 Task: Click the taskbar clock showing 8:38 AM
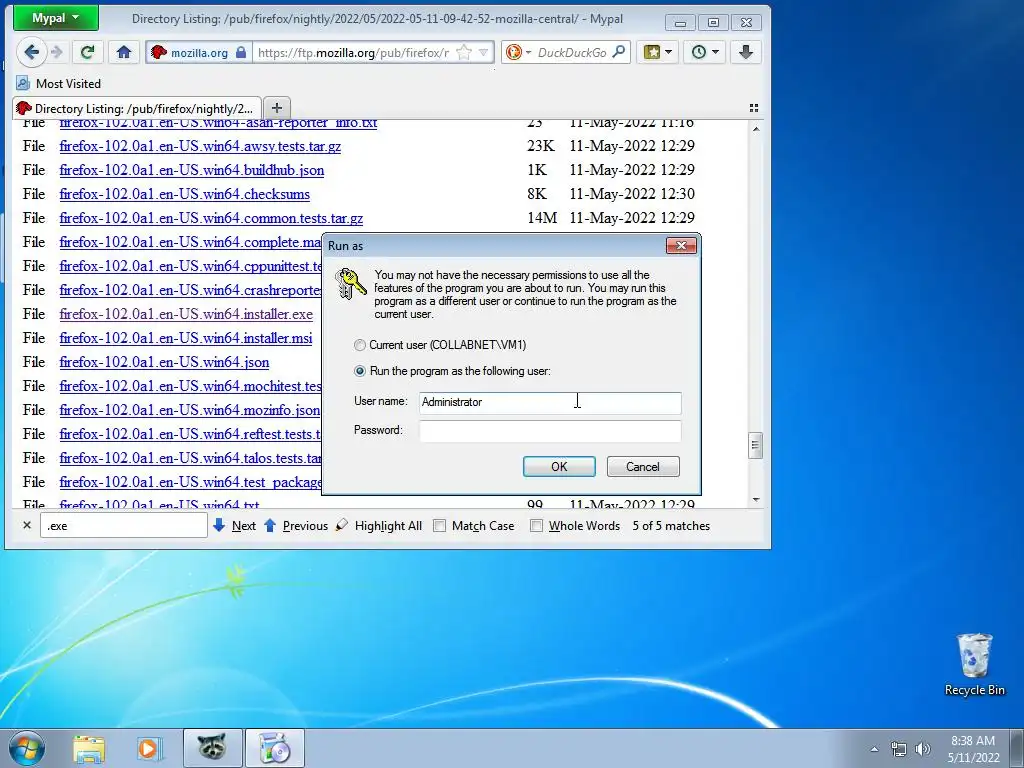(x=973, y=748)
